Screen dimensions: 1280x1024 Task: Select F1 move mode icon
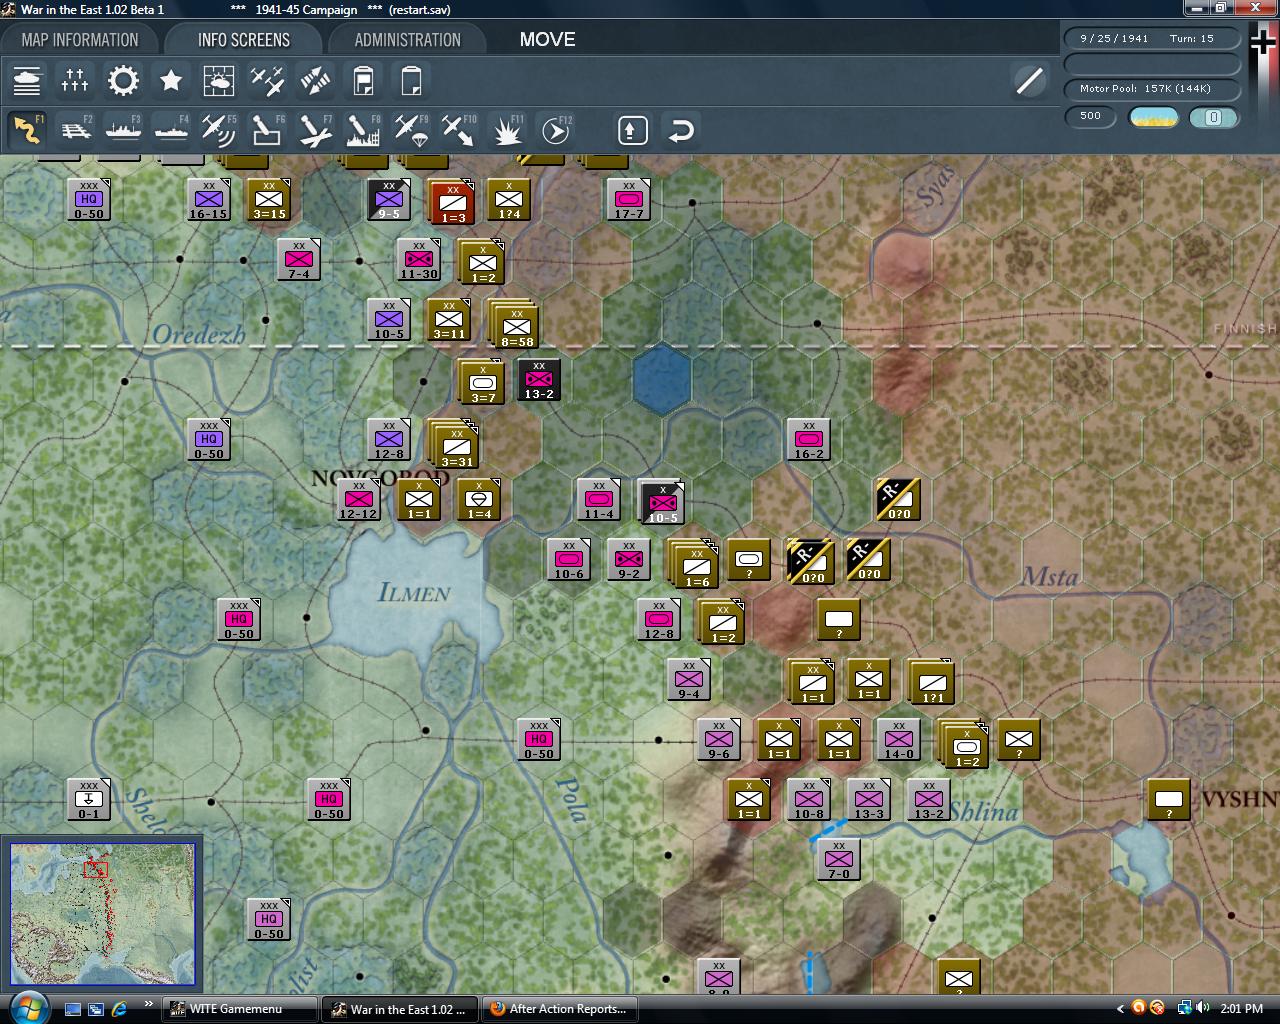tap(27, 129)
